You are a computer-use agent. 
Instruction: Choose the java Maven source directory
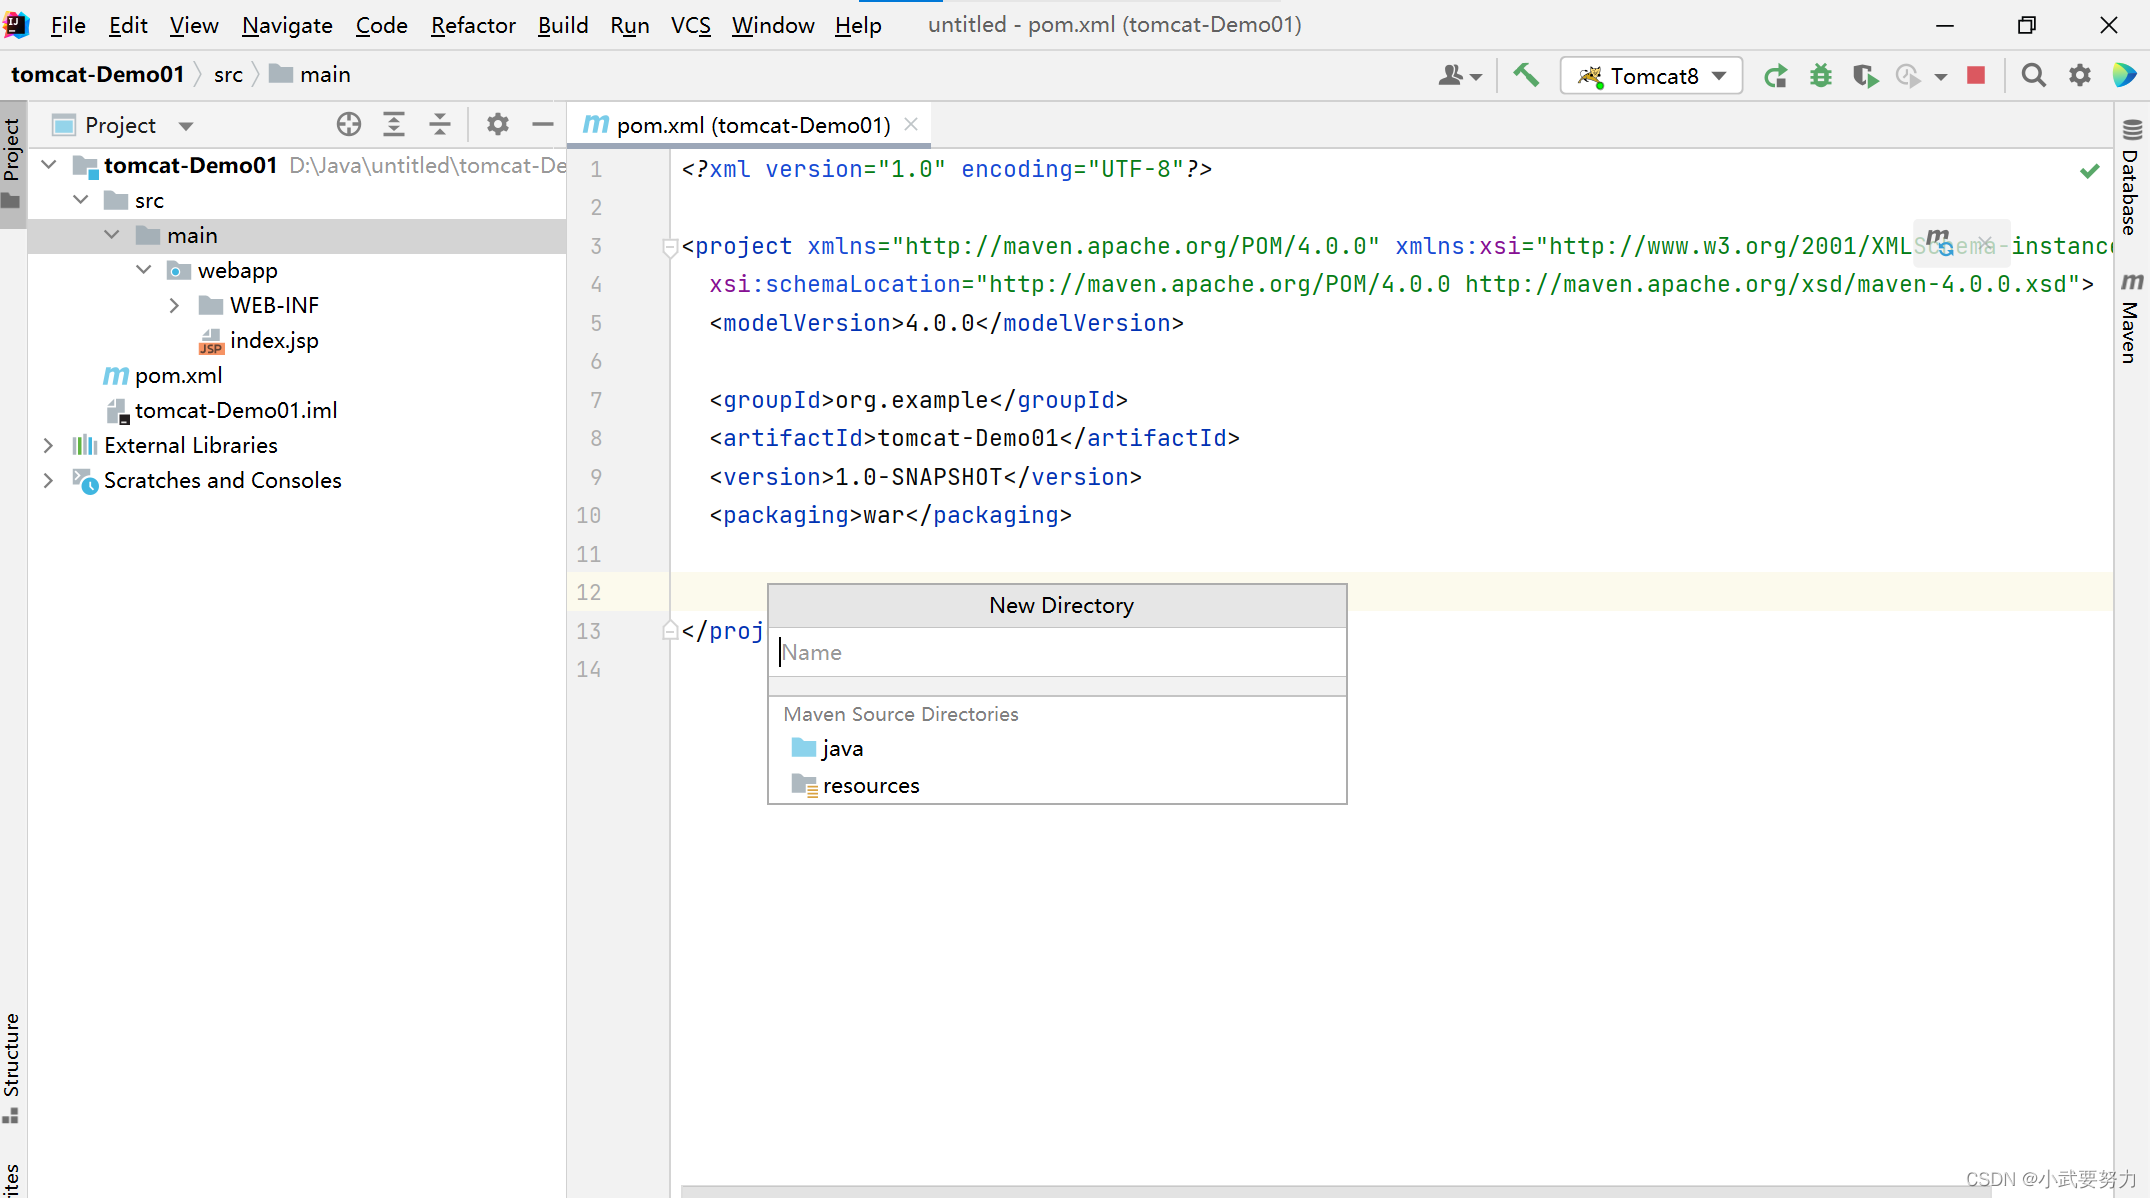pos(842,749)
